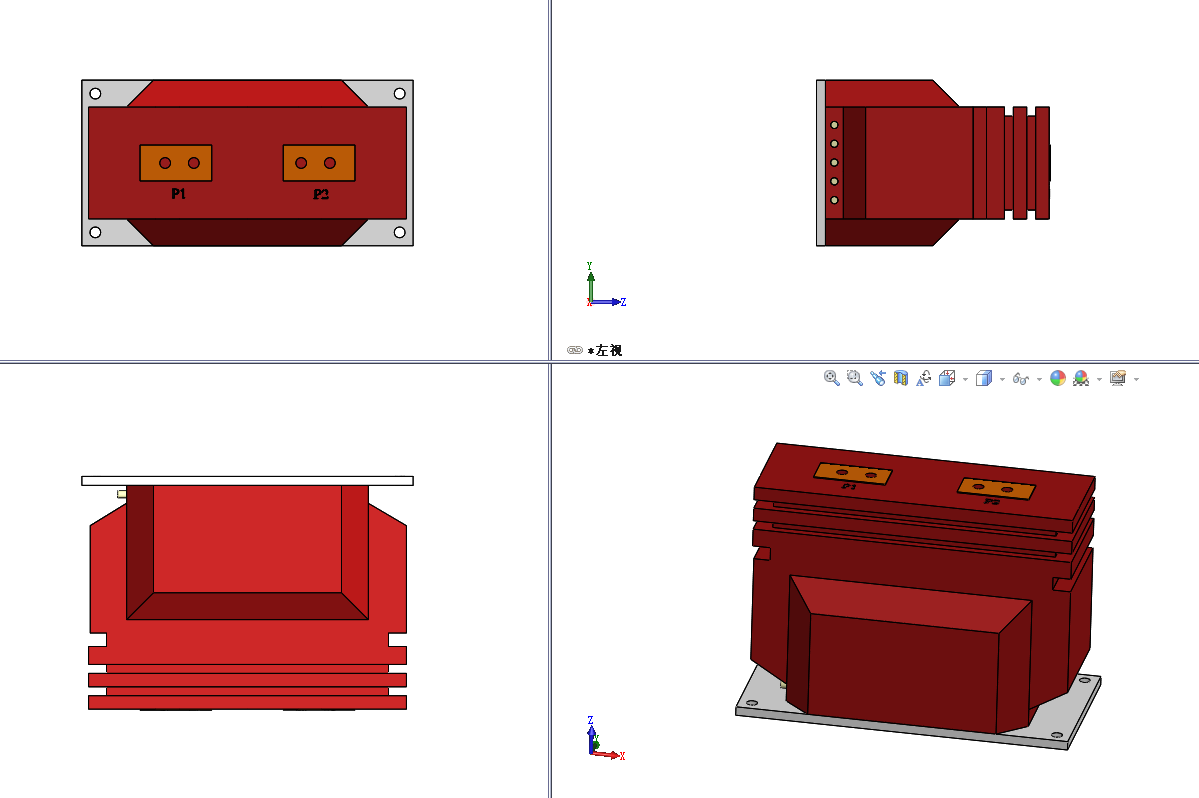
Task: Click the XZ coordinate triad in isometric view
Action: [606, 738]
